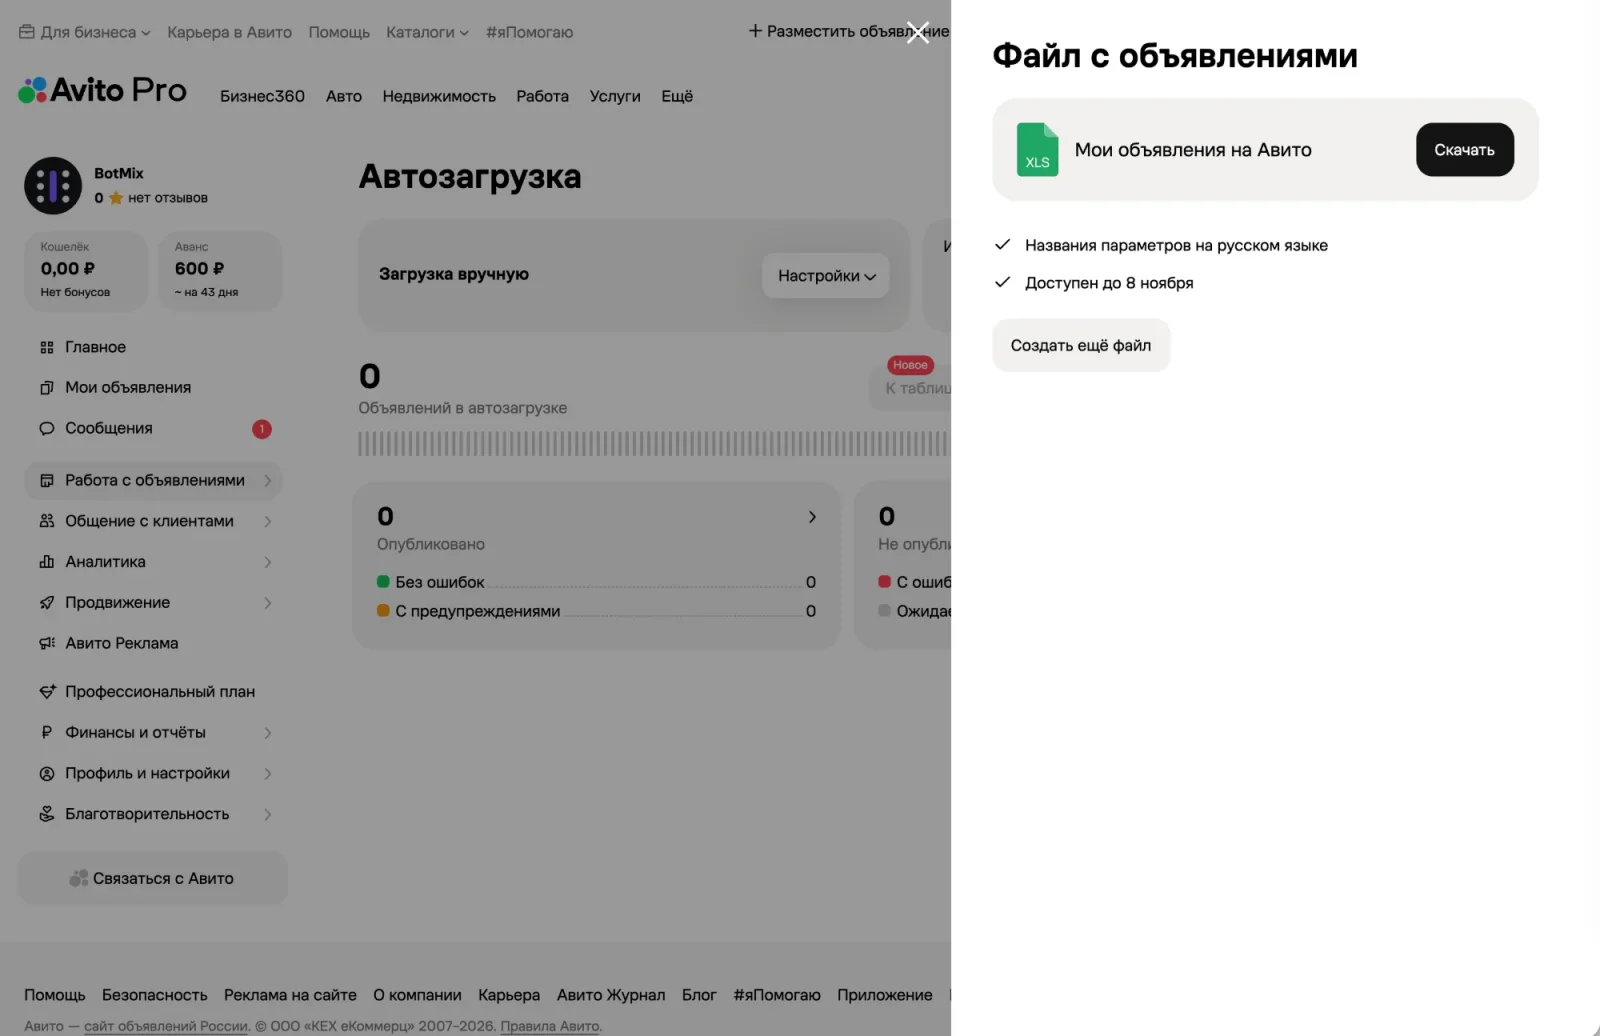Expand the Аналитика submenu chevron
Screen dimensions: 1600x1036
[268, 562]
